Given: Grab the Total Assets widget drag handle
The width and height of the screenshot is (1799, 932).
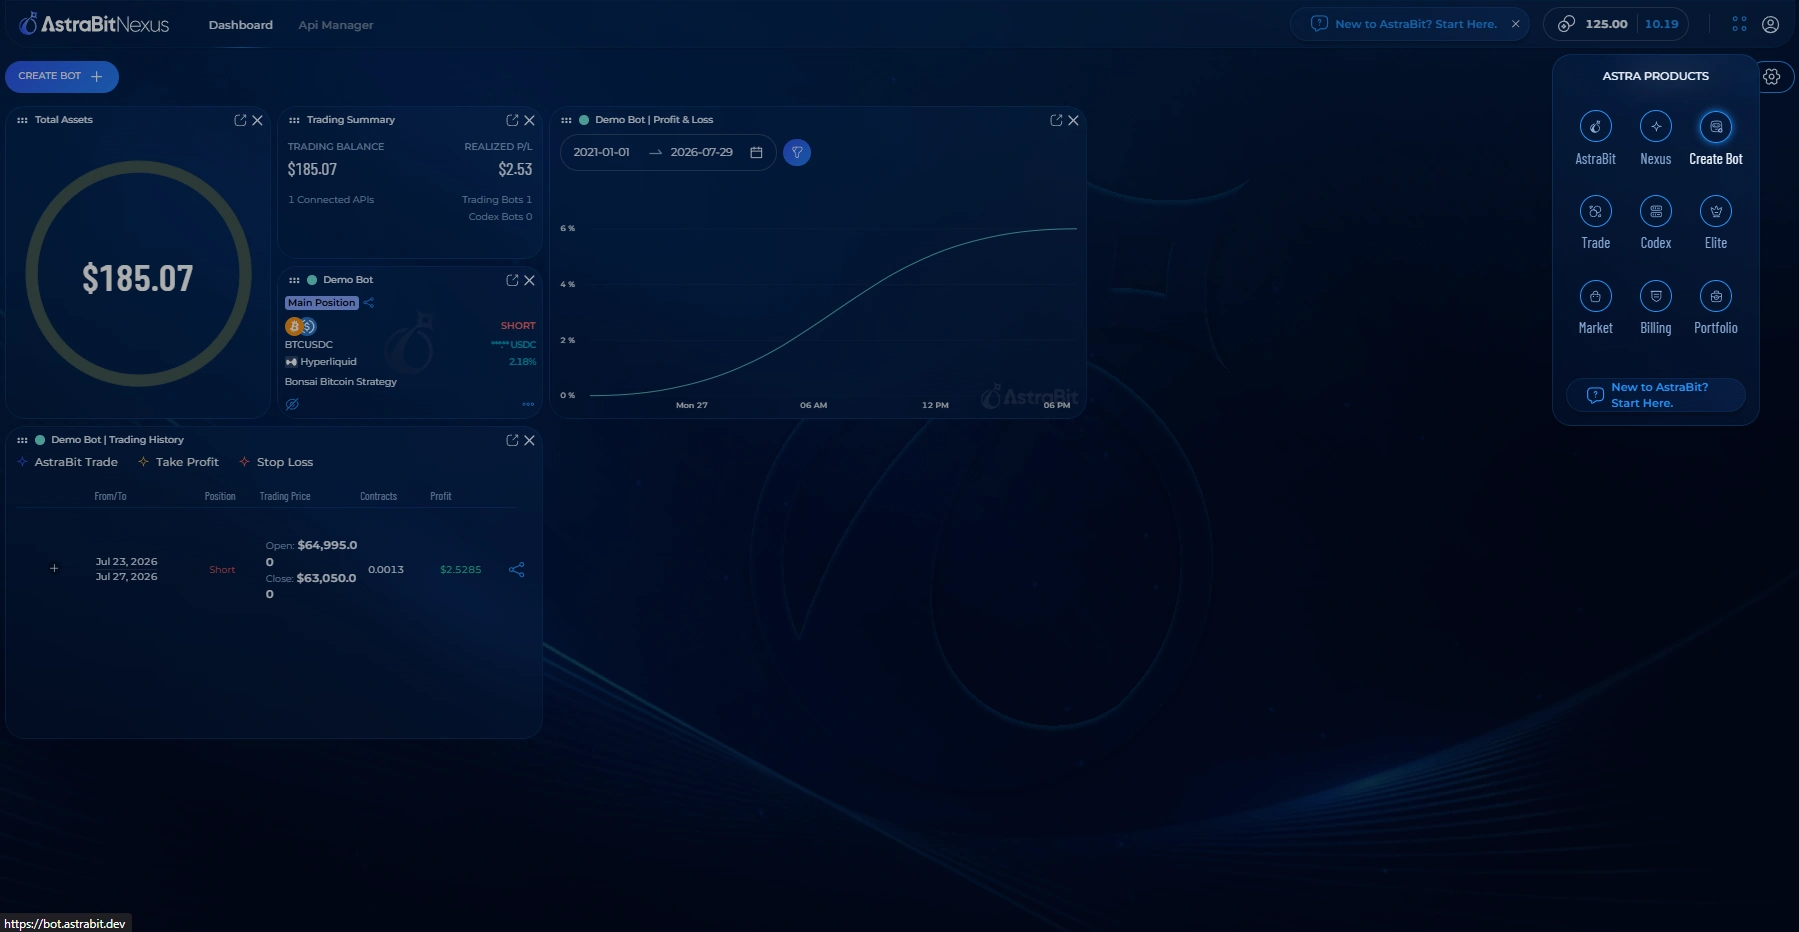Looking at the screenshot, I should click(x=22, y=120).
